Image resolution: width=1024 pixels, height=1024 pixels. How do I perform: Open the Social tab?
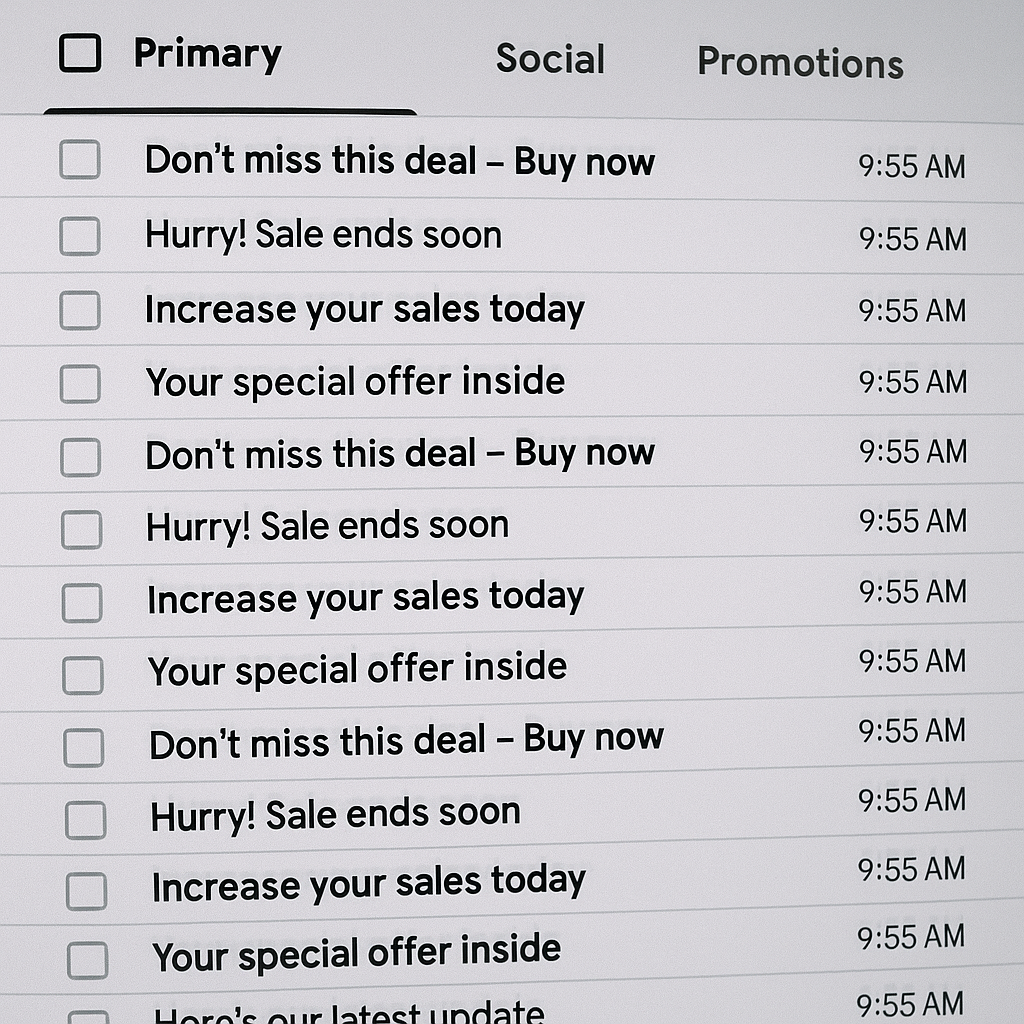coord(550,59)
